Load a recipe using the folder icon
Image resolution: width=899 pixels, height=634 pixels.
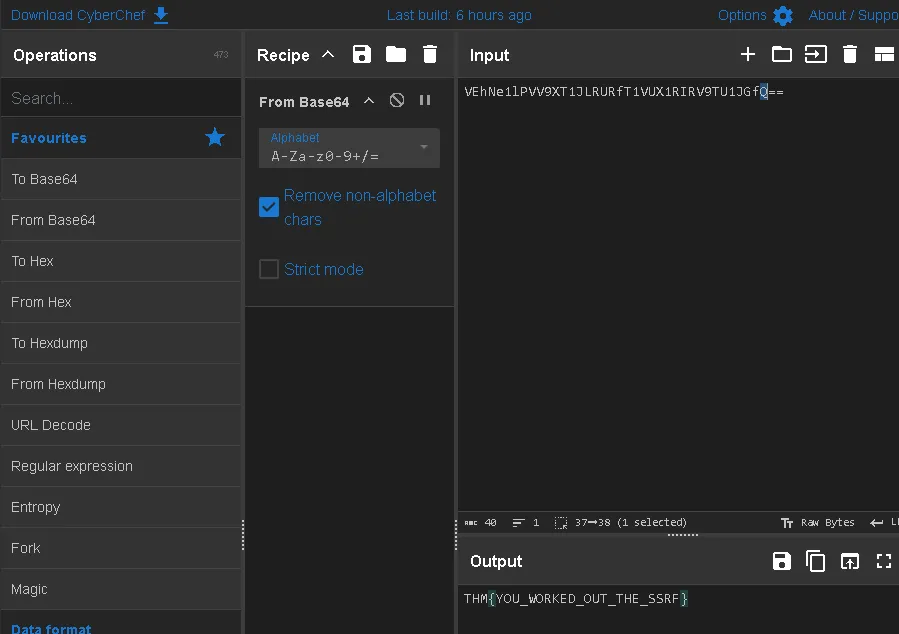coord(396,54)
